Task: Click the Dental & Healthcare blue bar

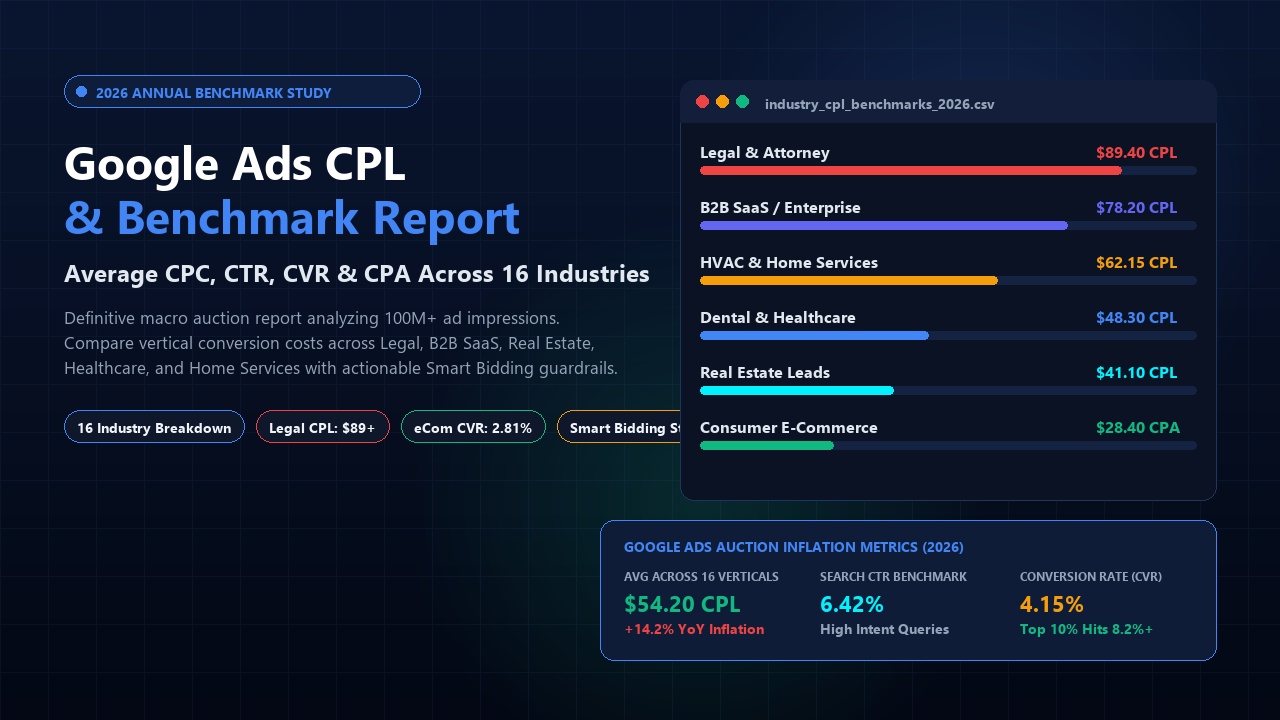Action: click(x=814, y=336)
